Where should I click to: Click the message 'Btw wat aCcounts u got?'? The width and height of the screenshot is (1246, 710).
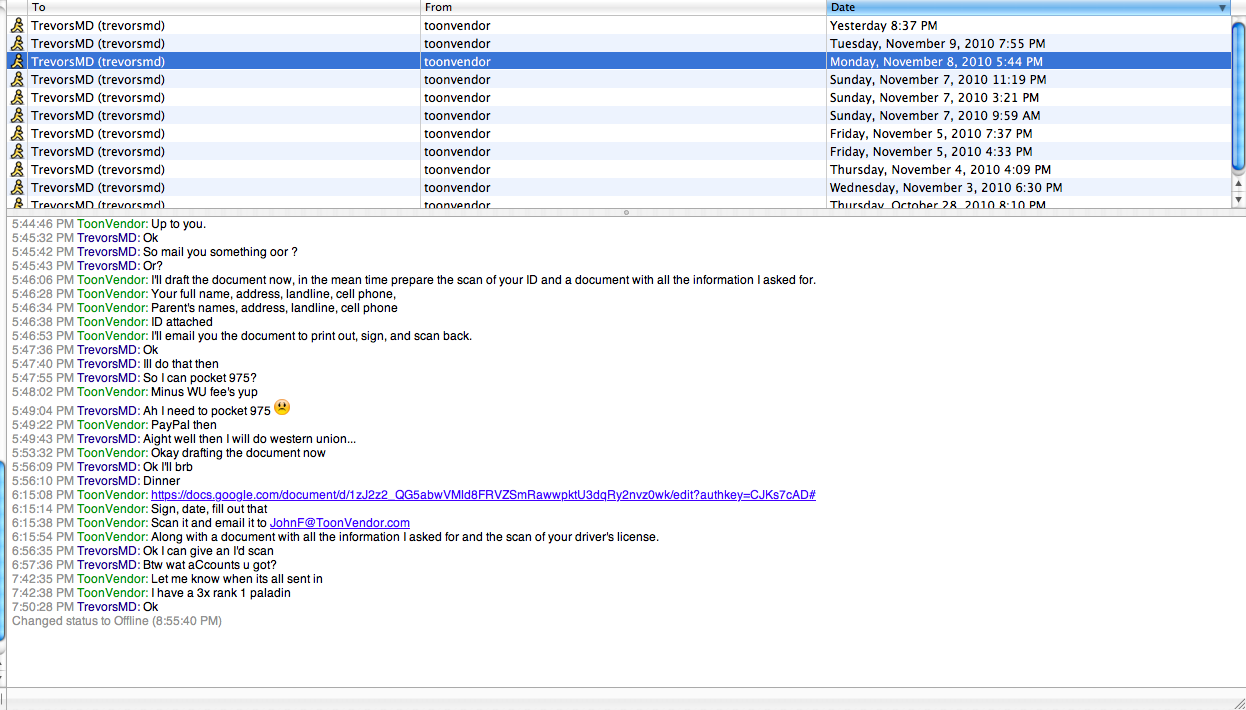pos(210,565)
